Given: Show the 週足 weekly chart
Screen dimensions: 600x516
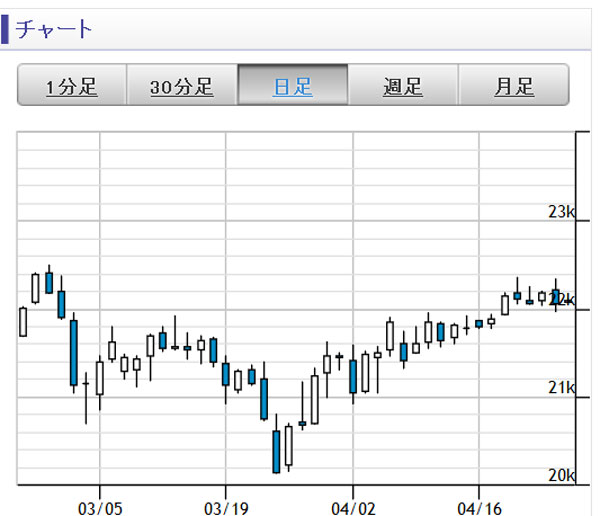Looking at the screenshot, I should (403, 86).
